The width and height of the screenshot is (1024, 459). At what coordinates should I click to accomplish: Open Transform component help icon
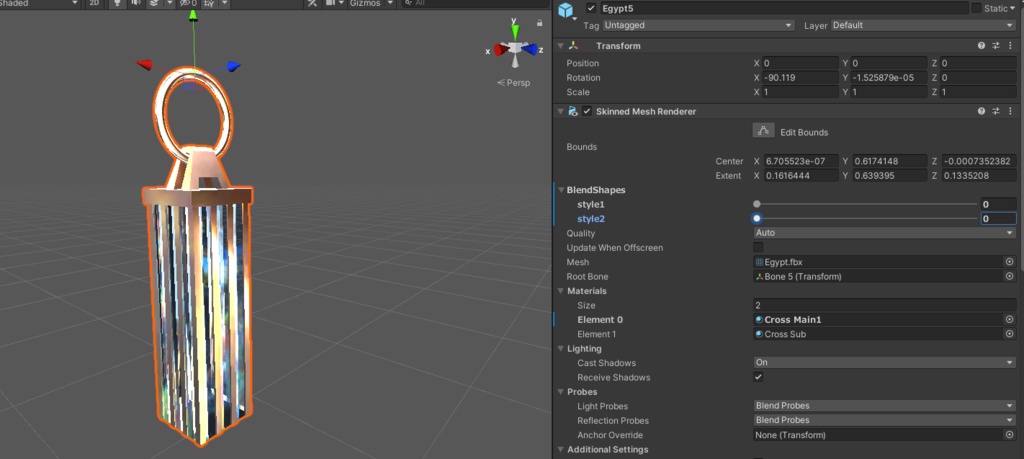[x=981, y=46]
